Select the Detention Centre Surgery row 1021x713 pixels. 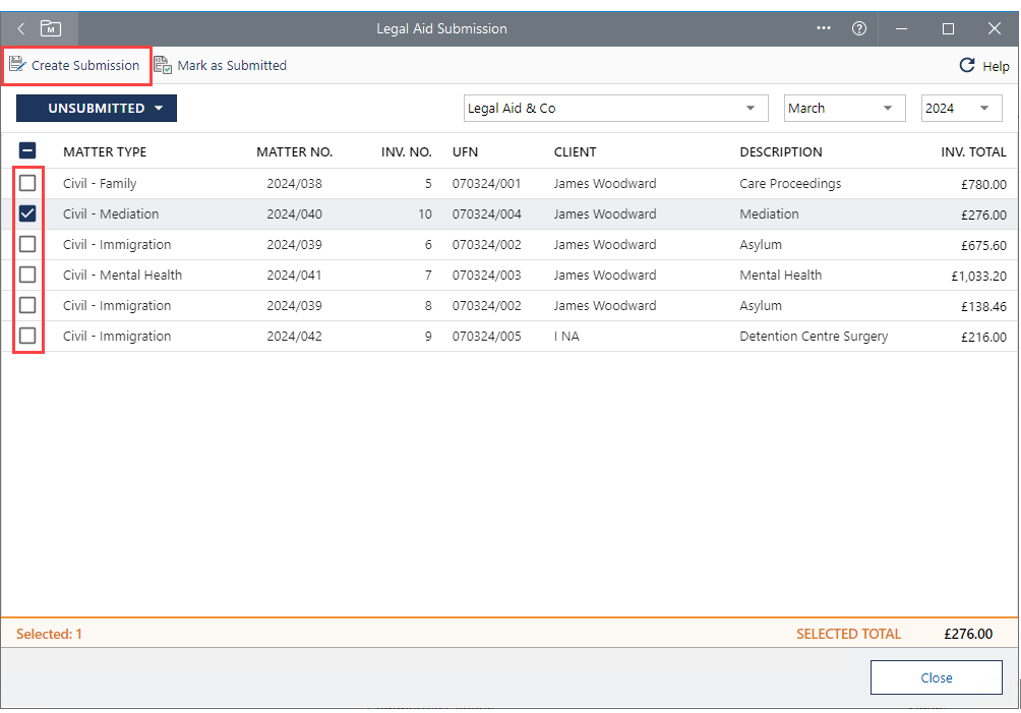tap(813, 336)
